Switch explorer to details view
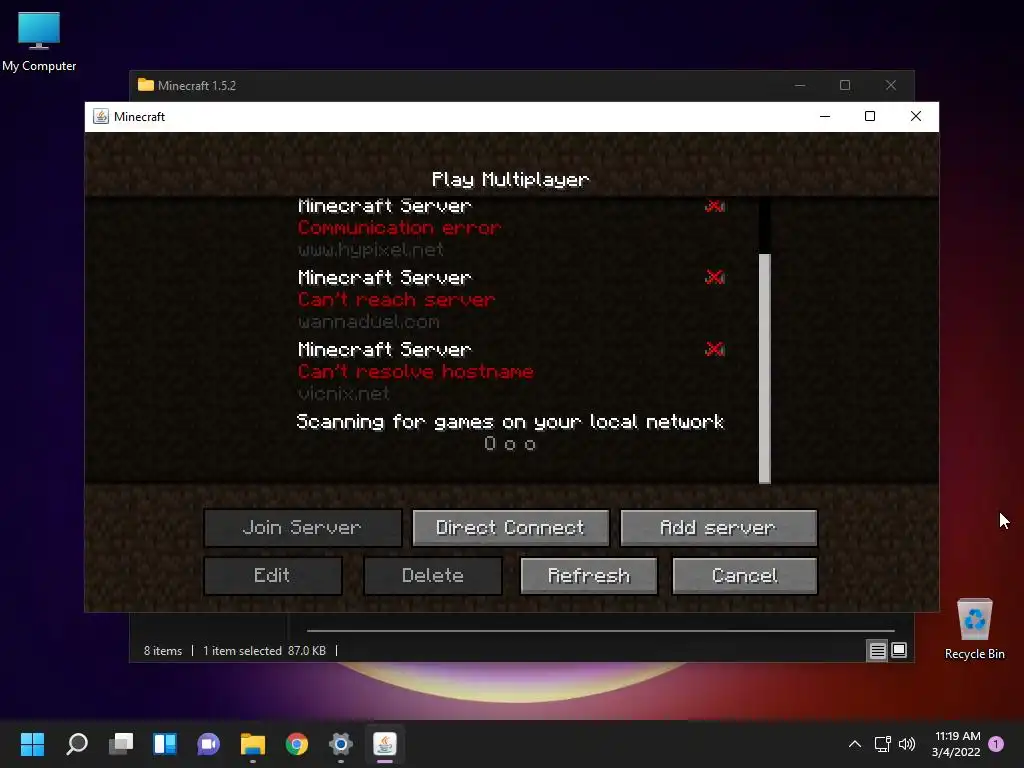 (x=877, y=650)
